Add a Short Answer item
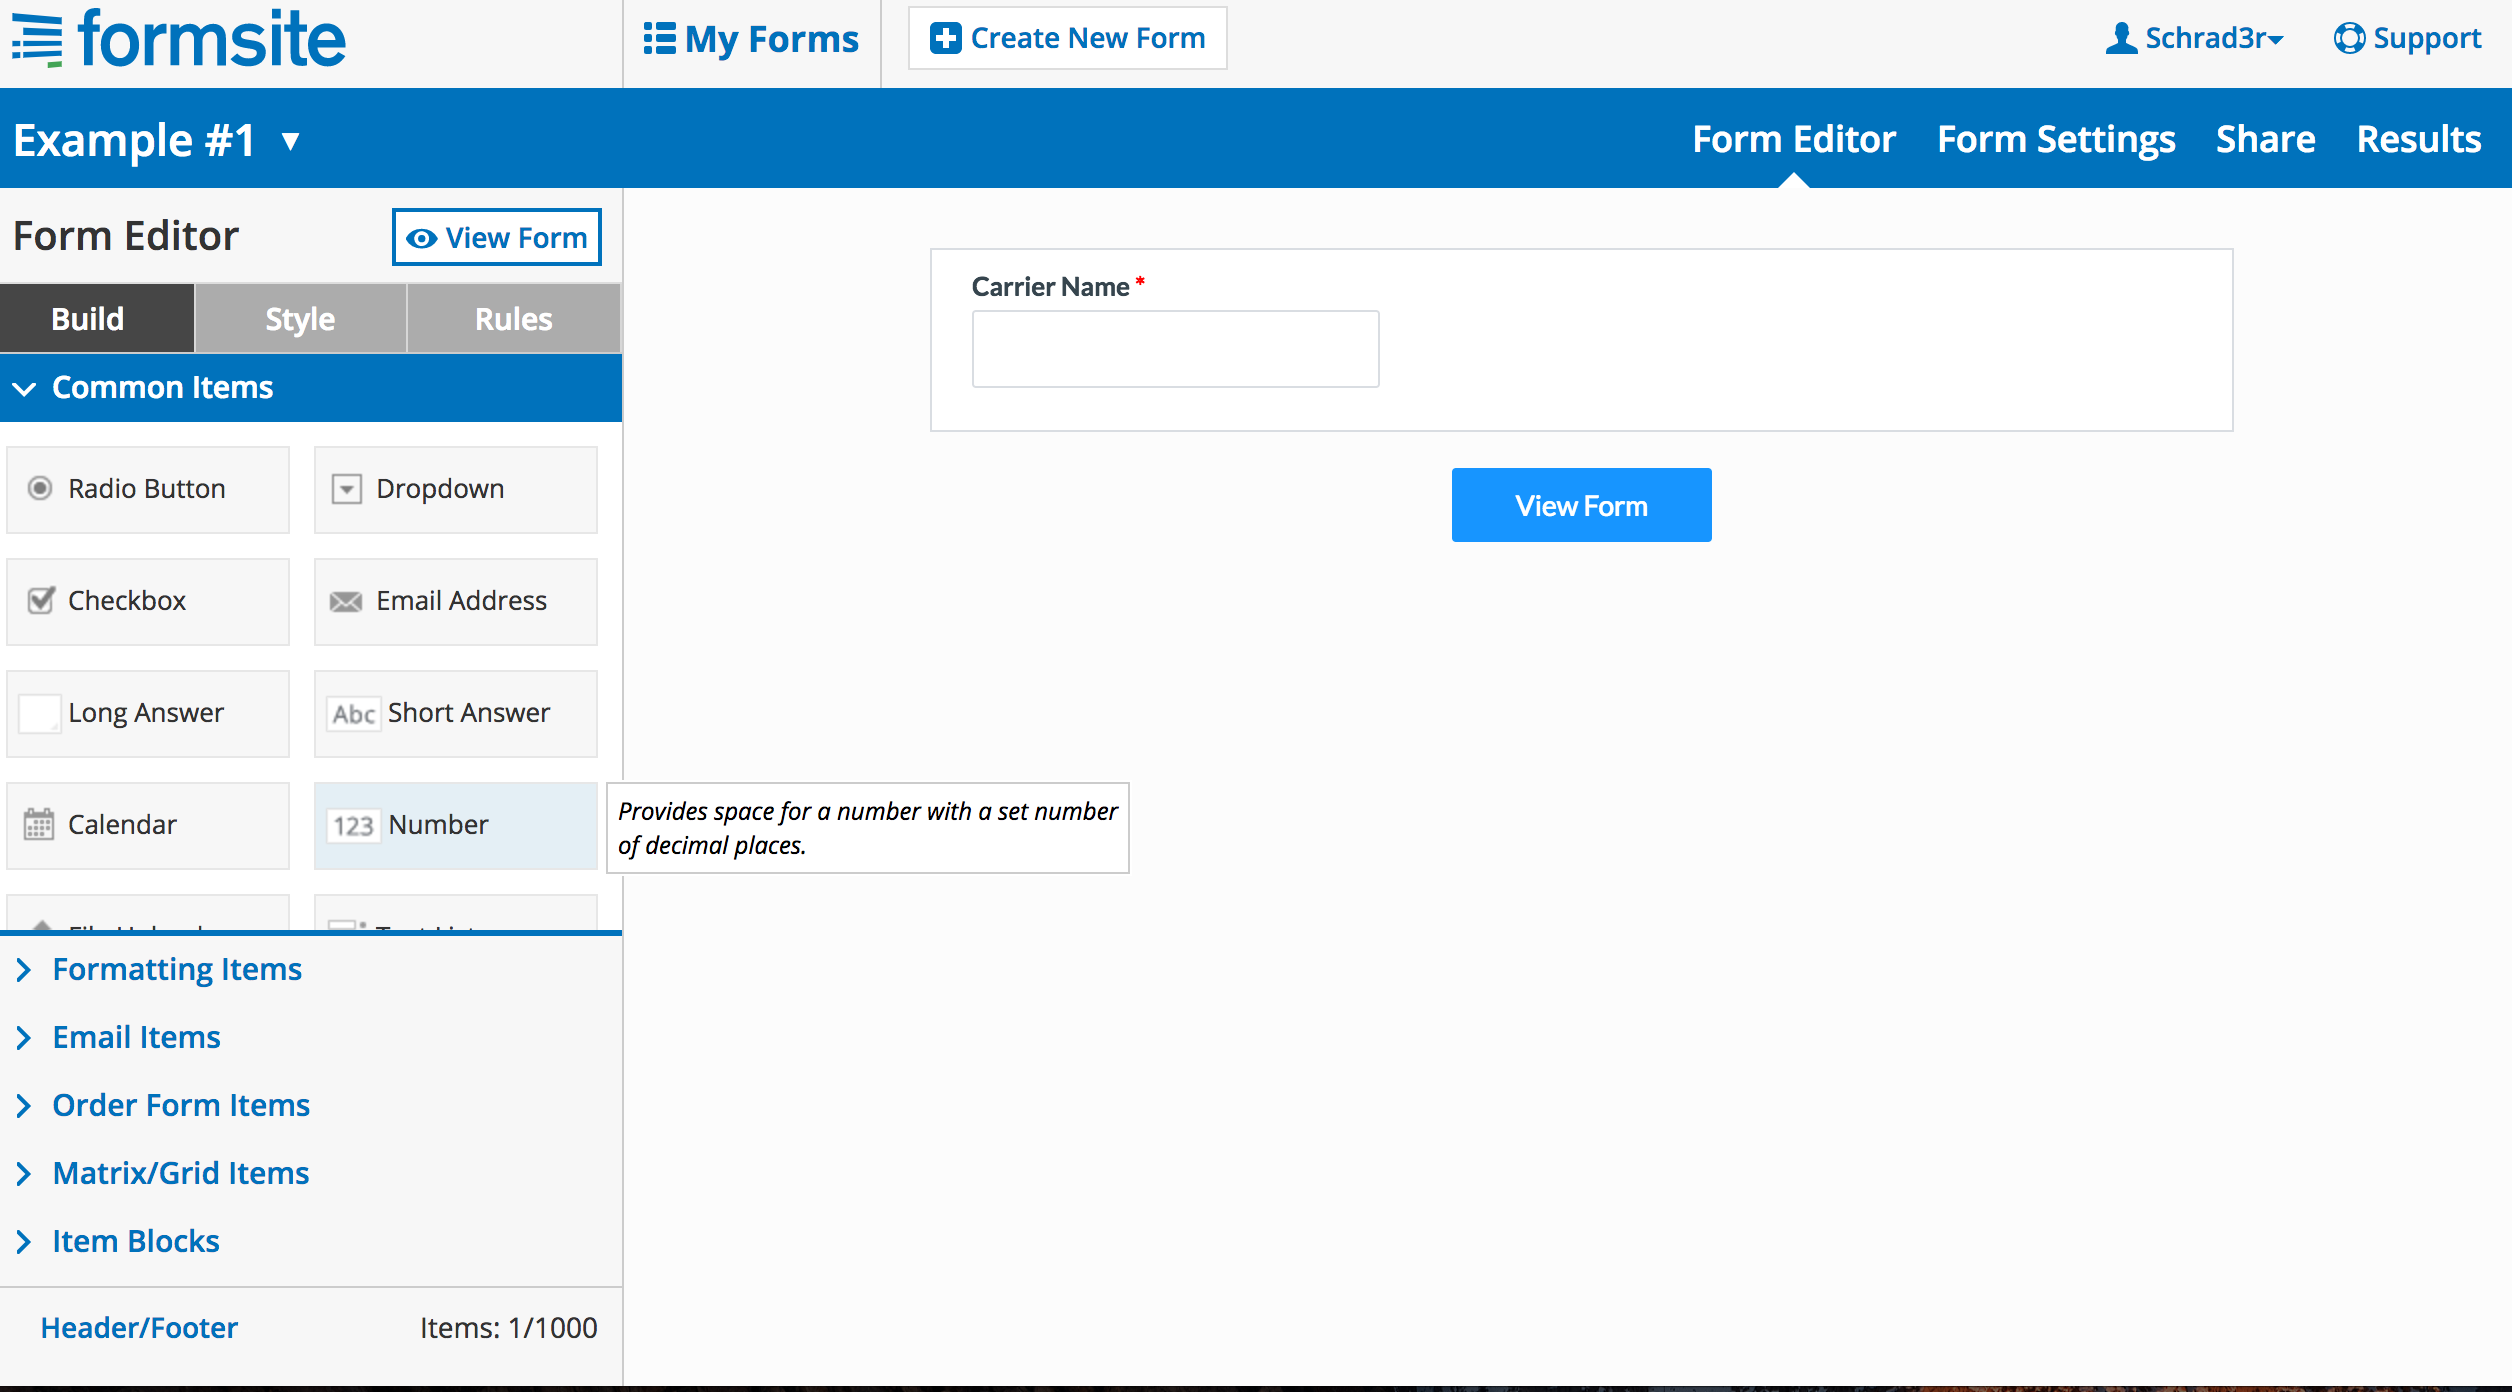Screen dimensions: 2512x1392 pos(456,713)
